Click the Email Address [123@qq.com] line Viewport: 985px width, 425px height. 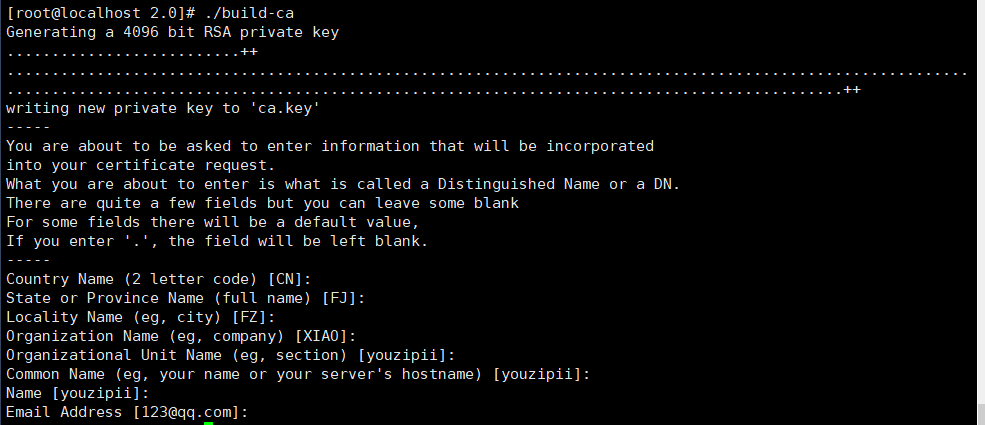coord(128,412)
